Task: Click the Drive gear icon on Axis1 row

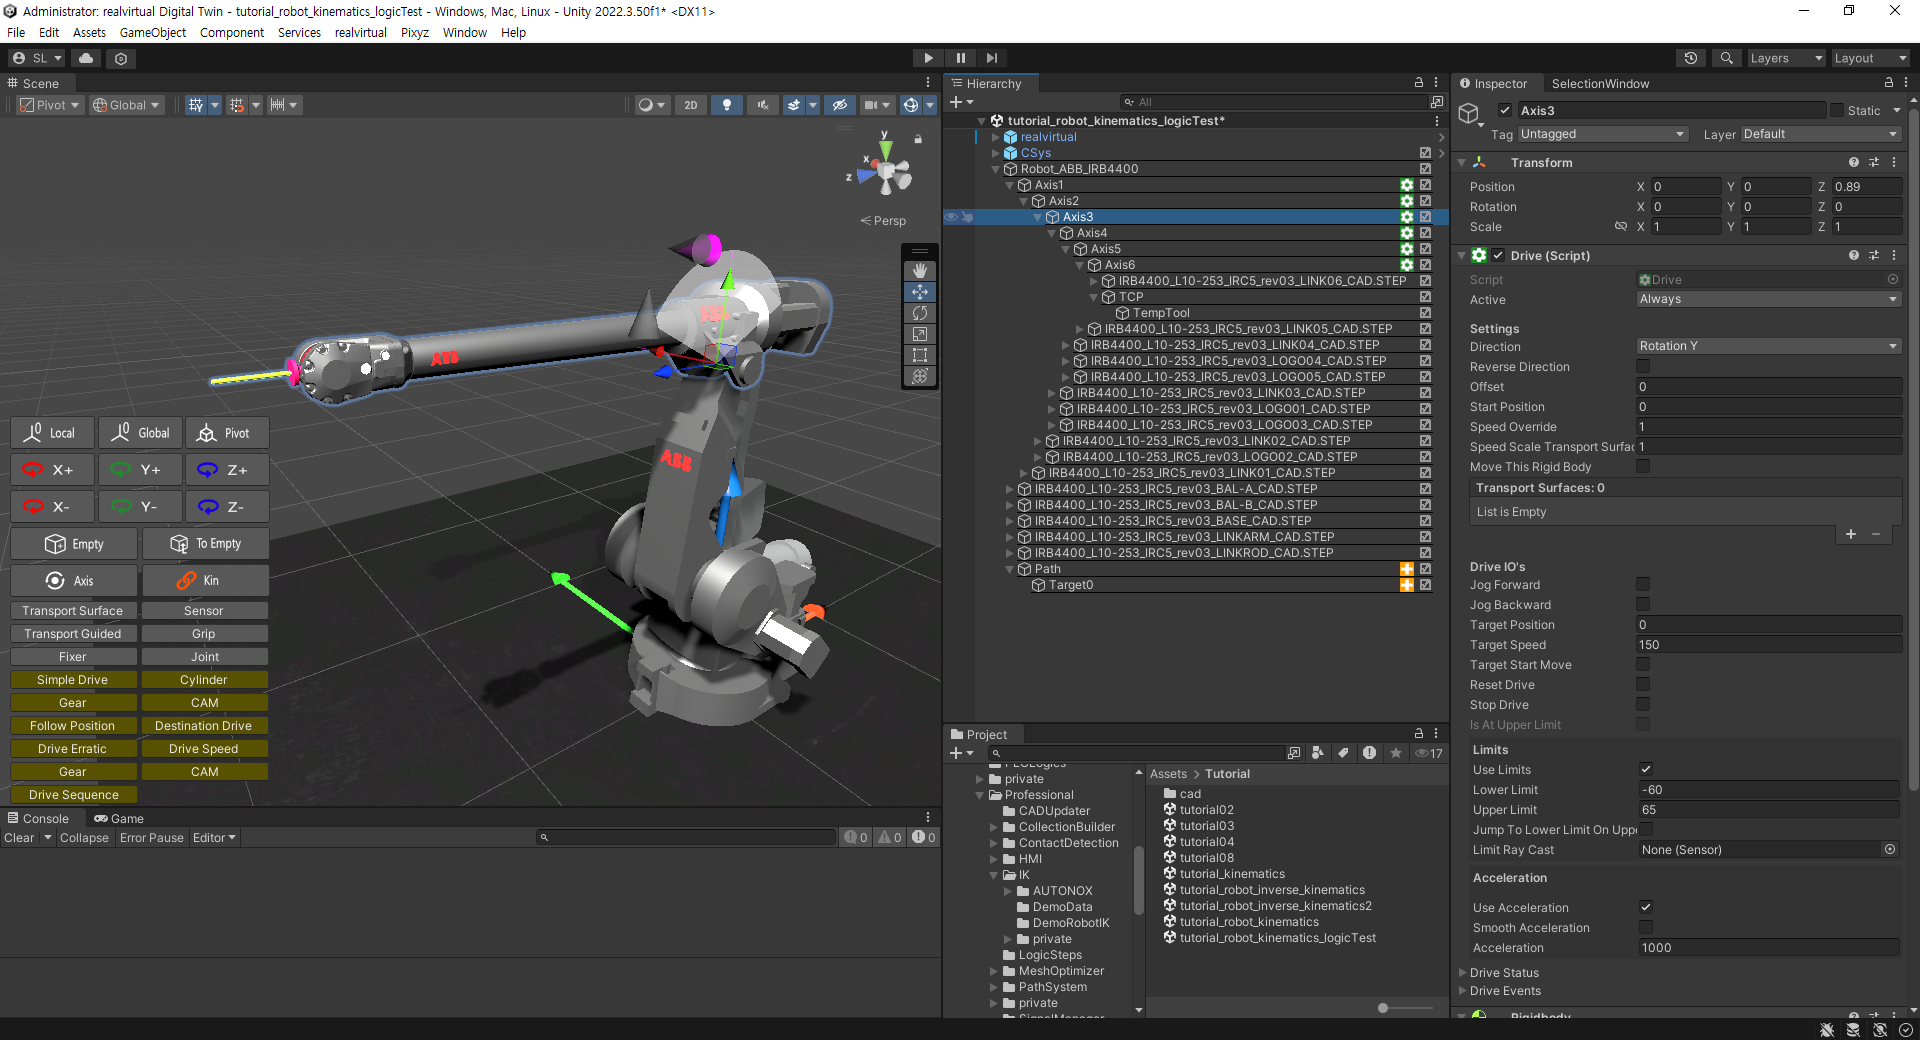Action: pos(1407,185)
